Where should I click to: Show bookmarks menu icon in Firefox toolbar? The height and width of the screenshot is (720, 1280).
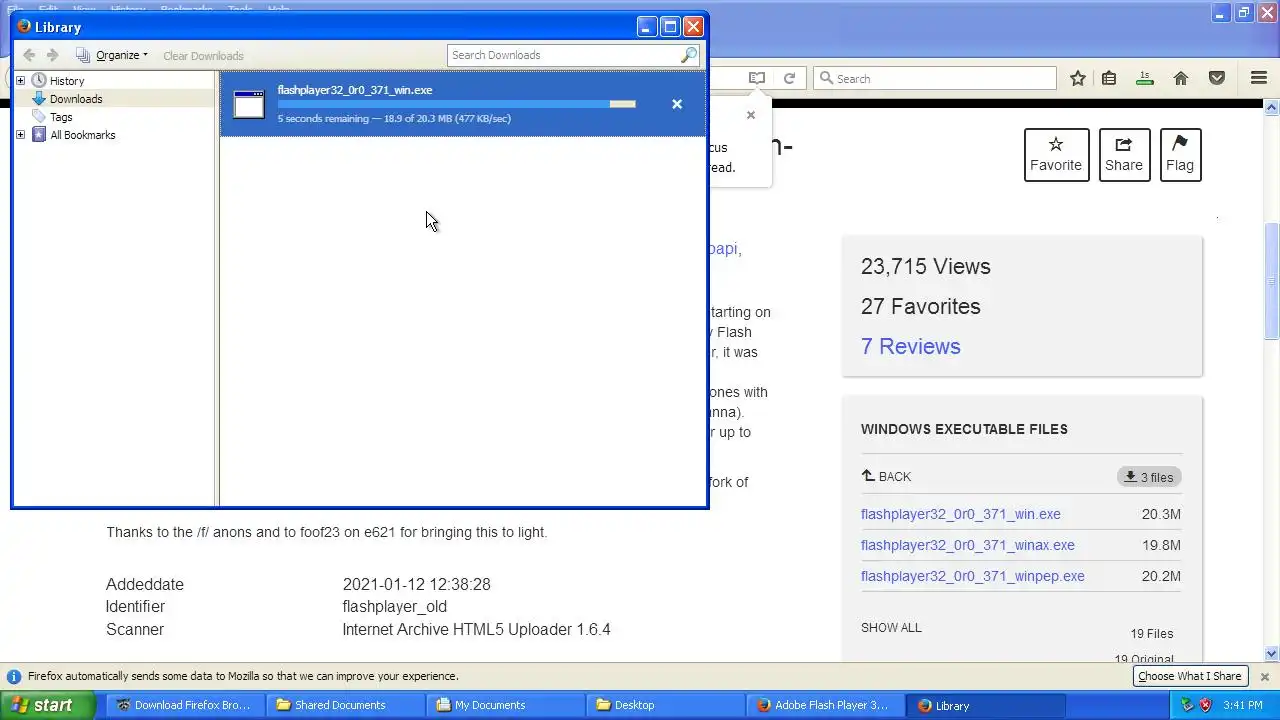(1109, 78)
